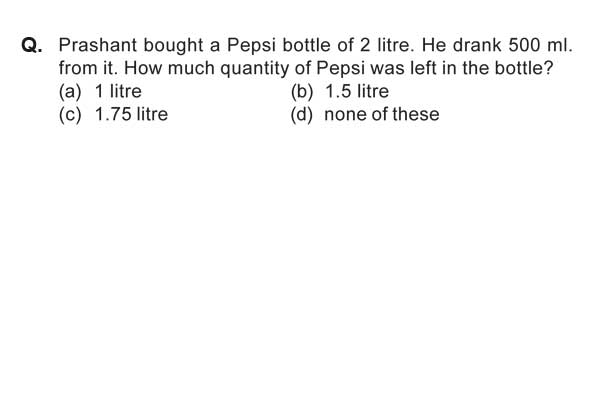
Task: Select answer option (a) 1 litre
Action: (x=100, y=92)
